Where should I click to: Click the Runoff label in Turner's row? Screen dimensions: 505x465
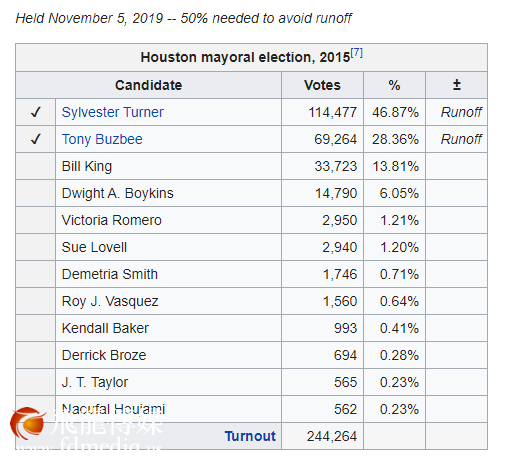point(461,112)
